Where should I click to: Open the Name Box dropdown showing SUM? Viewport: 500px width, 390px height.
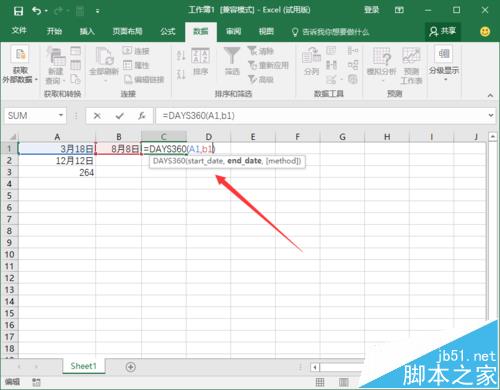61,115
